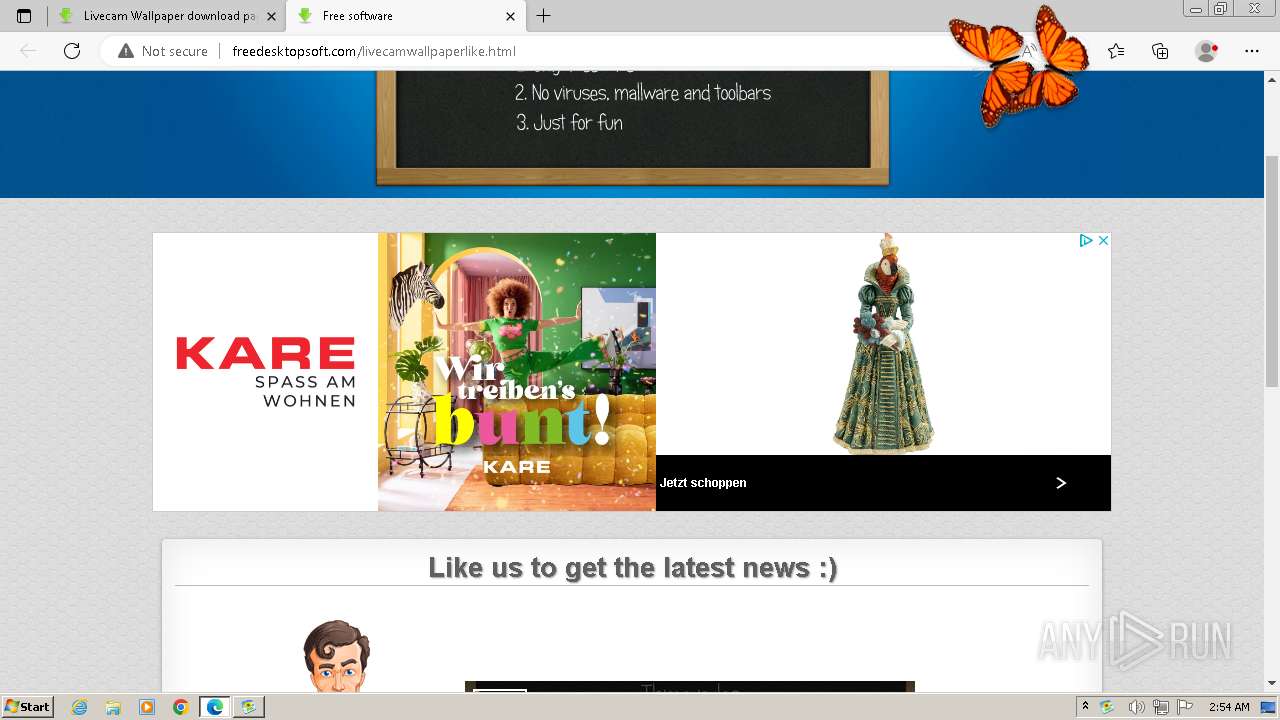The height and width of the screenshot is (720, 1280).
Task: View the parrot figurine product ad
Action: coord(883,344)
